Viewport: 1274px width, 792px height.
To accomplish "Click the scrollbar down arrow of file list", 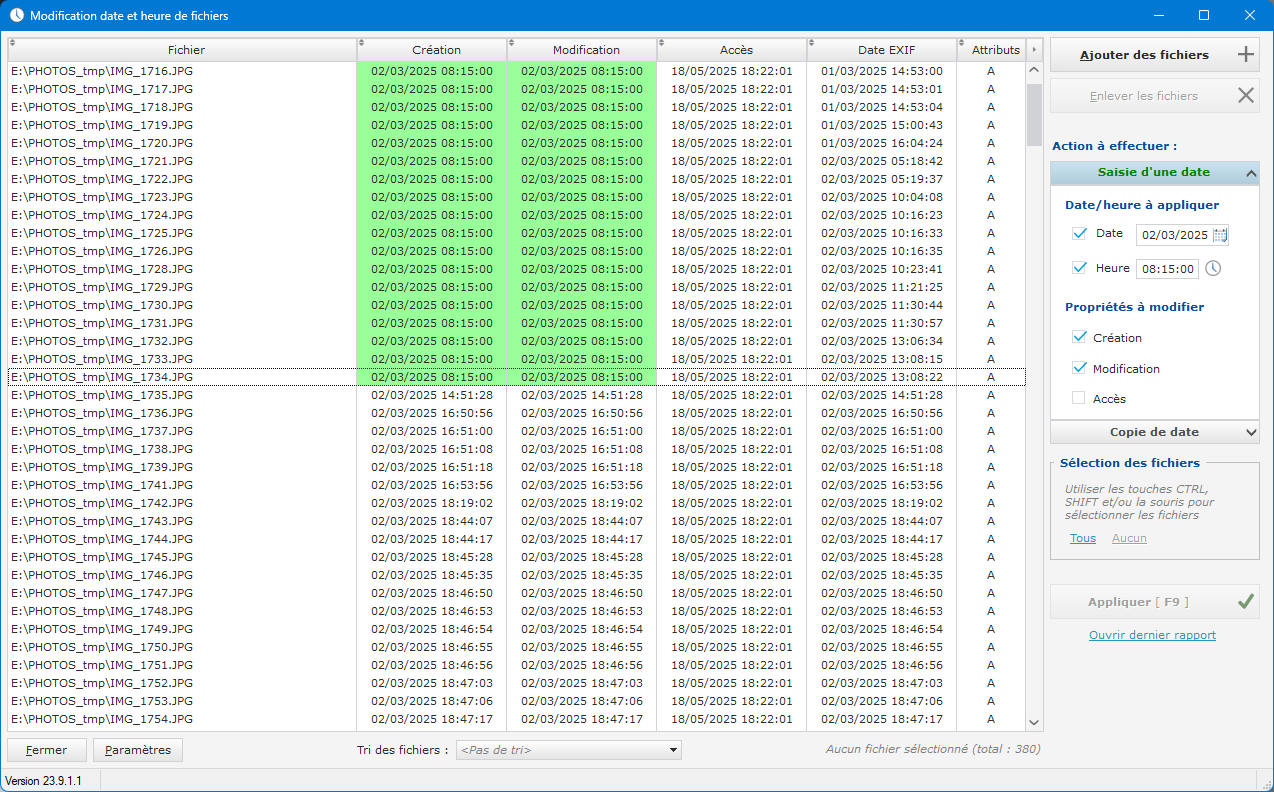I will [x=1034, y=722].
